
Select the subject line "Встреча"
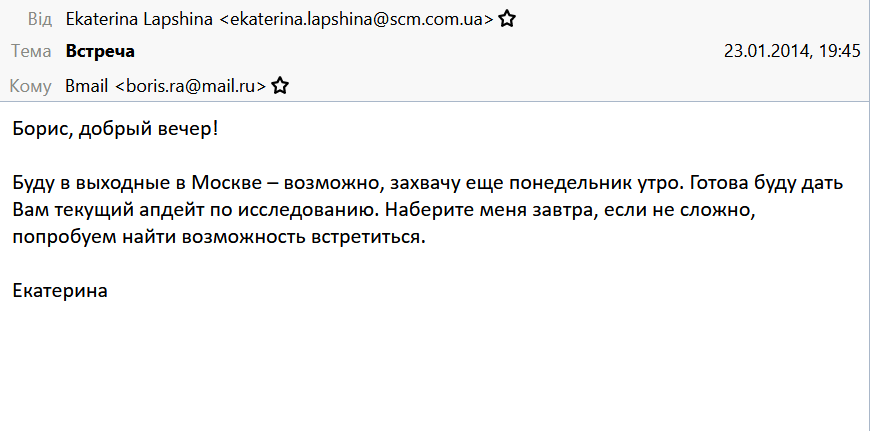point(100,51)
